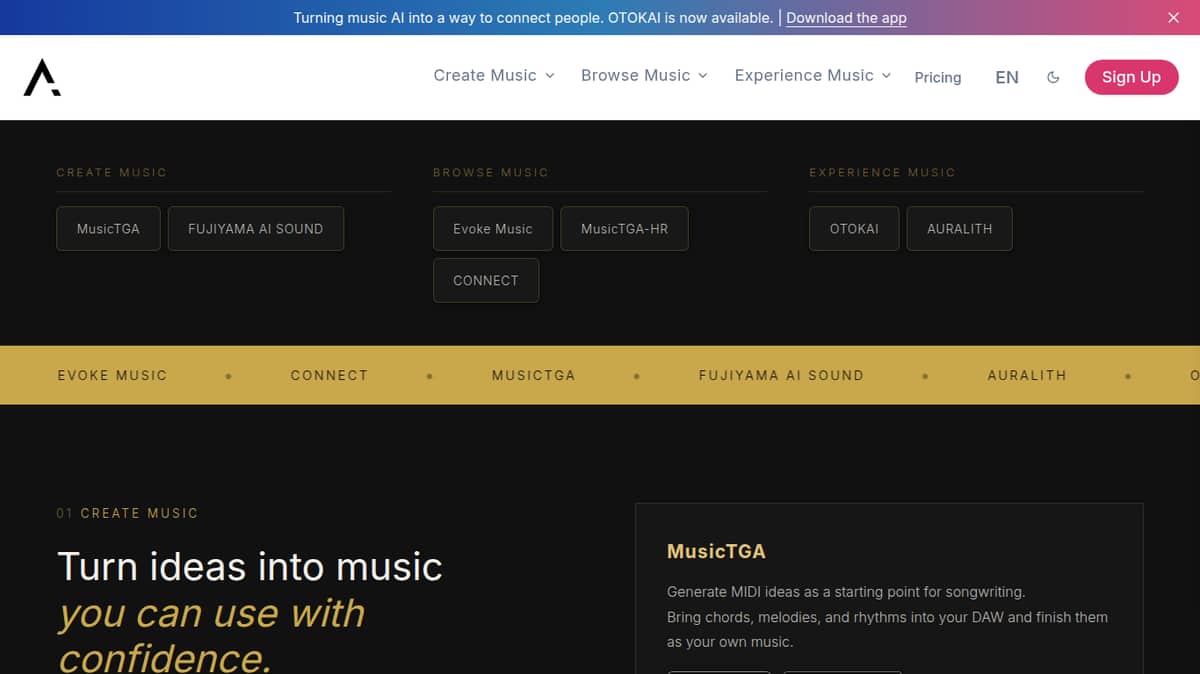Viewport: 1200px width, 674px height.
Task: Click AURALITH in the gold ticker bar
Action: [1027, 375]
